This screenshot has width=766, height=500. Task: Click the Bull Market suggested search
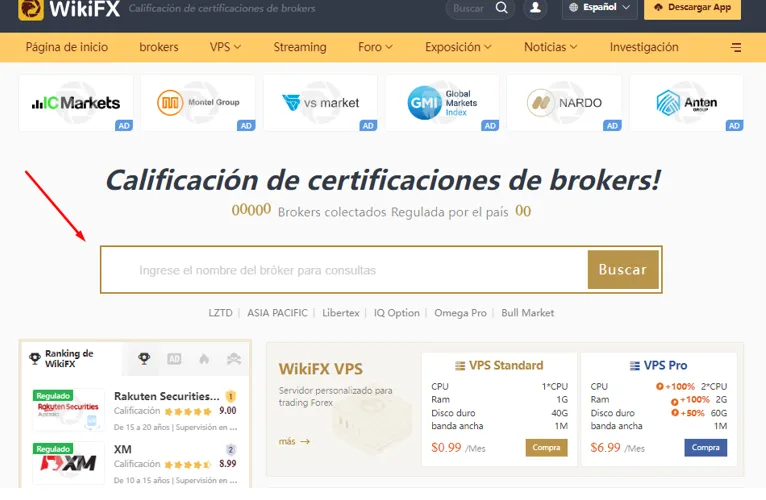click(528, 313)
